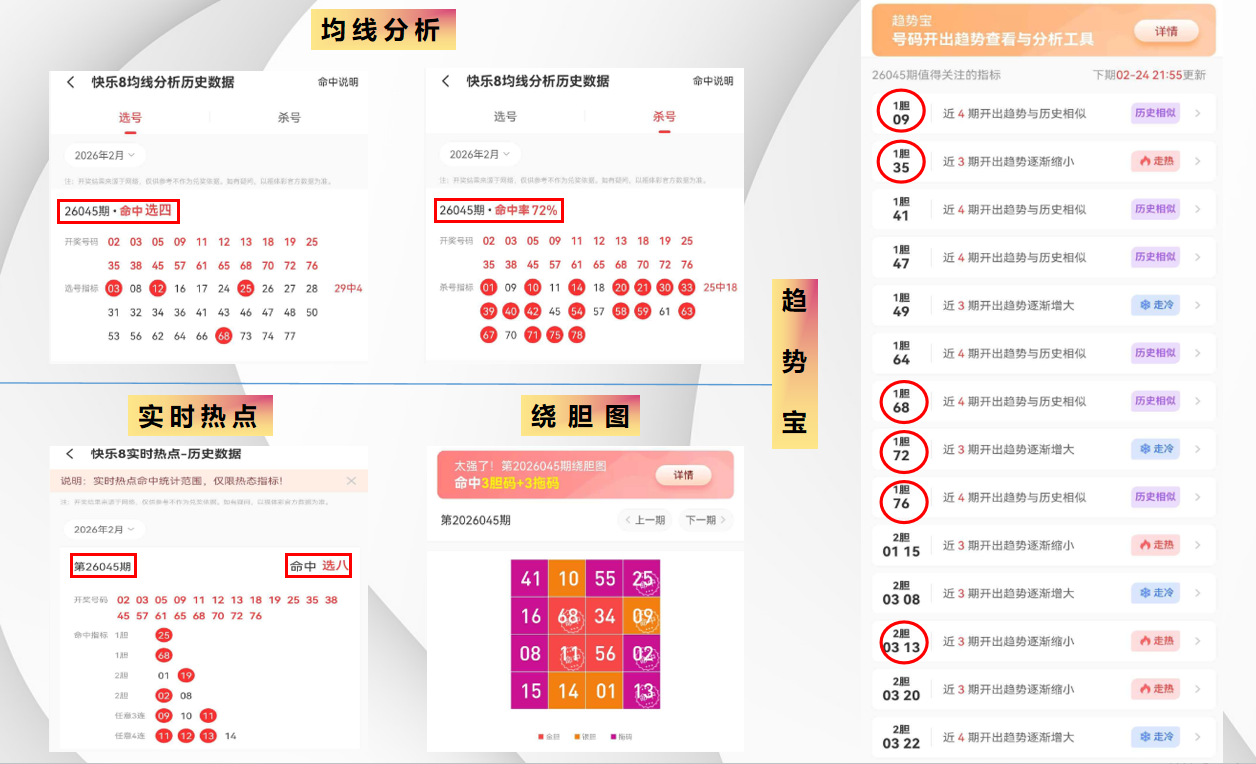Go to 上一期 in 绕胆图
Image resolution: width=1256 pixels, height=764 pixels.
click(644, 520)
